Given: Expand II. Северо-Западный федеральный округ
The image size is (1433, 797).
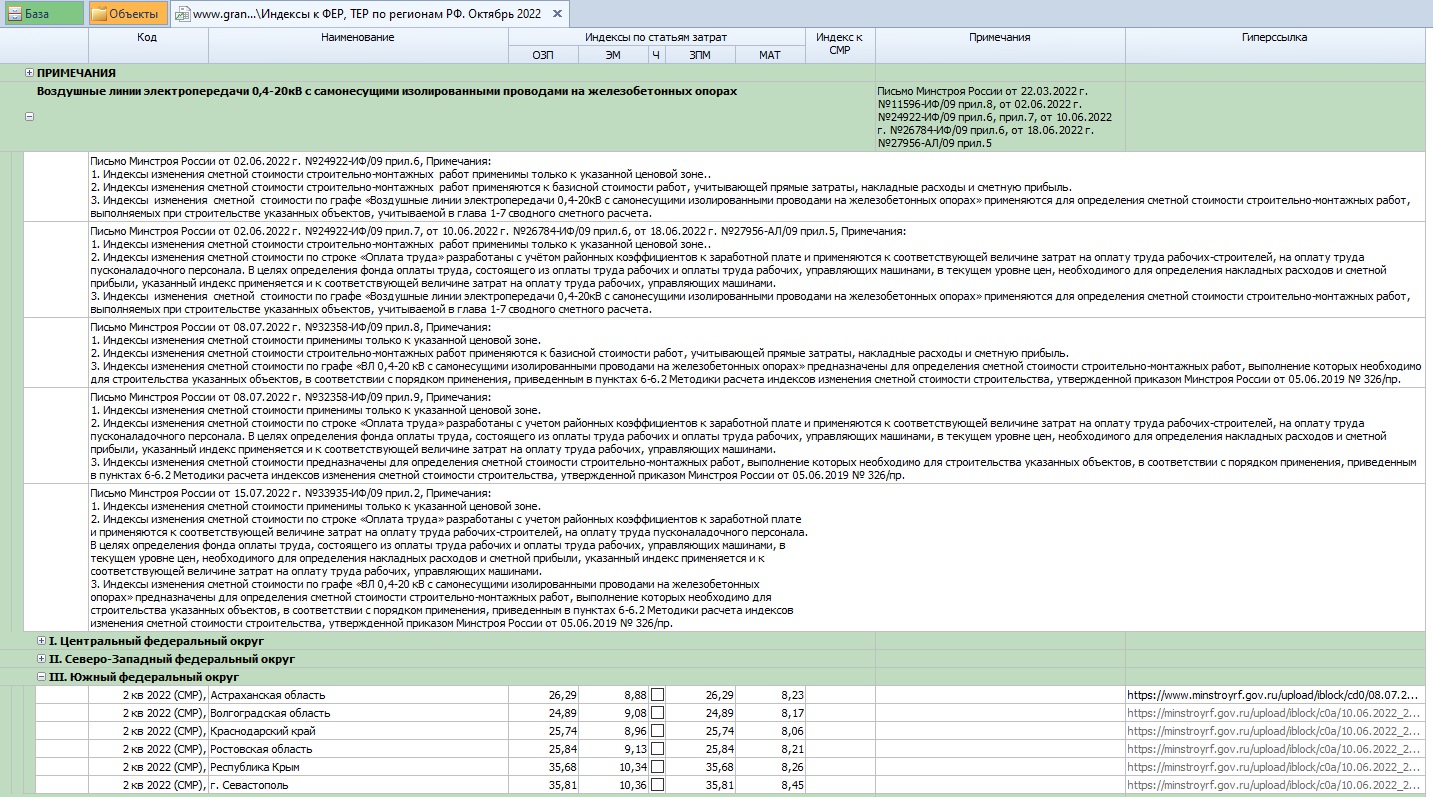Looking at the screenshot, I should pos(41,659).
